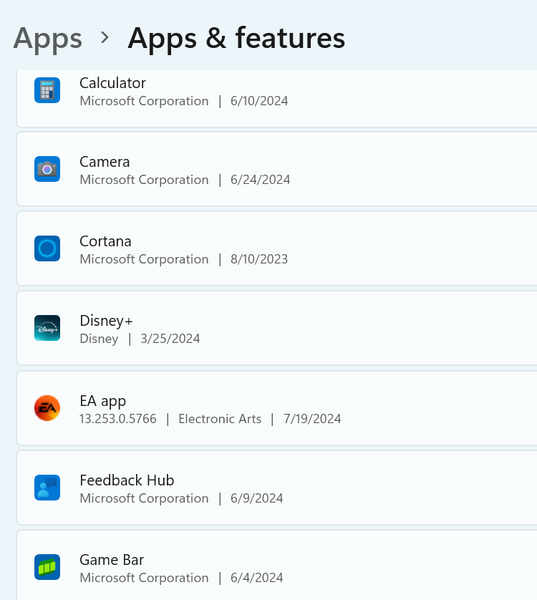Viewport: 537px width, 600px height.
Task: Click the breadcrumb chevron separator
Action: point(104,38)
